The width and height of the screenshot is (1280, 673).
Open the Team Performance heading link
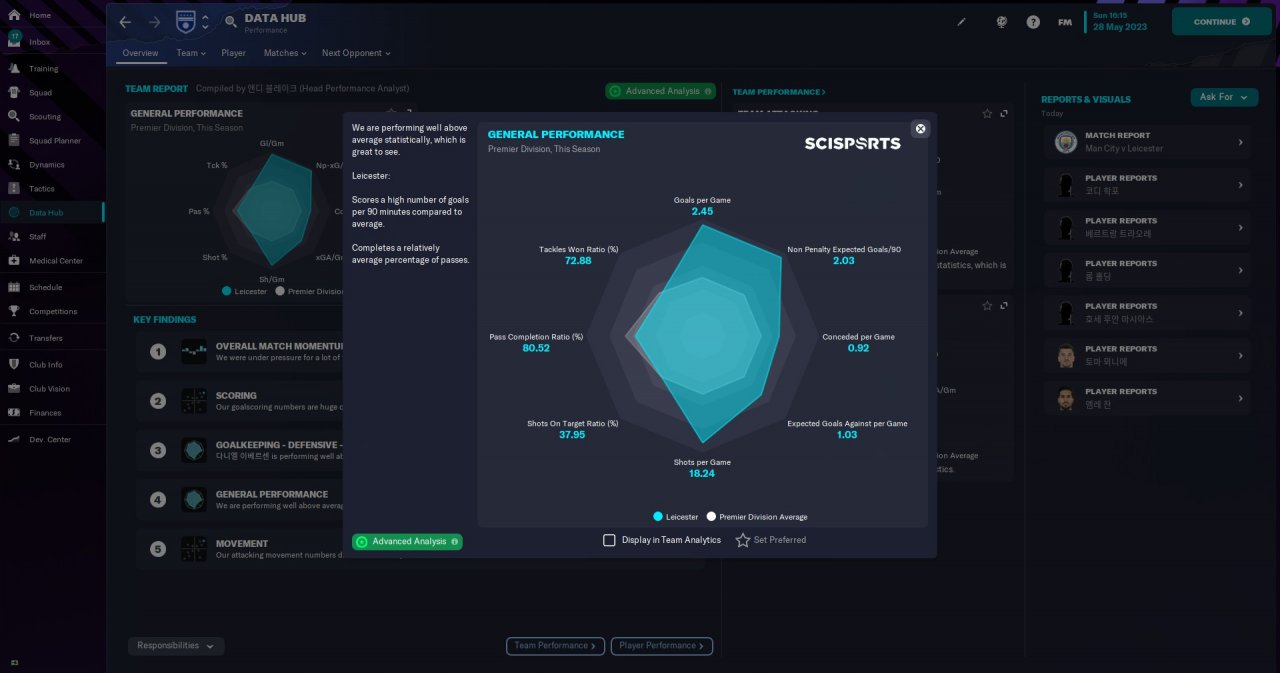(x=779, y=92)
